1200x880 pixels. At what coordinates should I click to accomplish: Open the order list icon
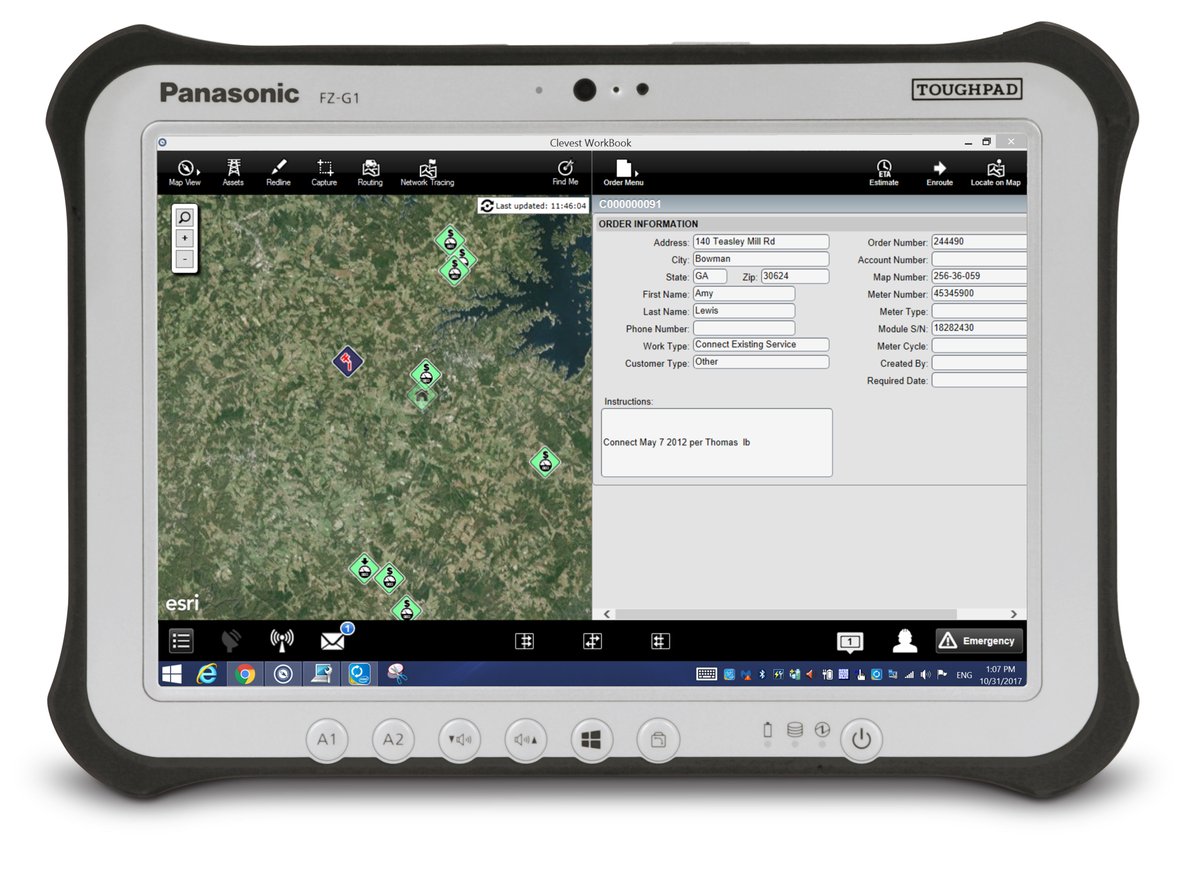(x=181, y=641)
